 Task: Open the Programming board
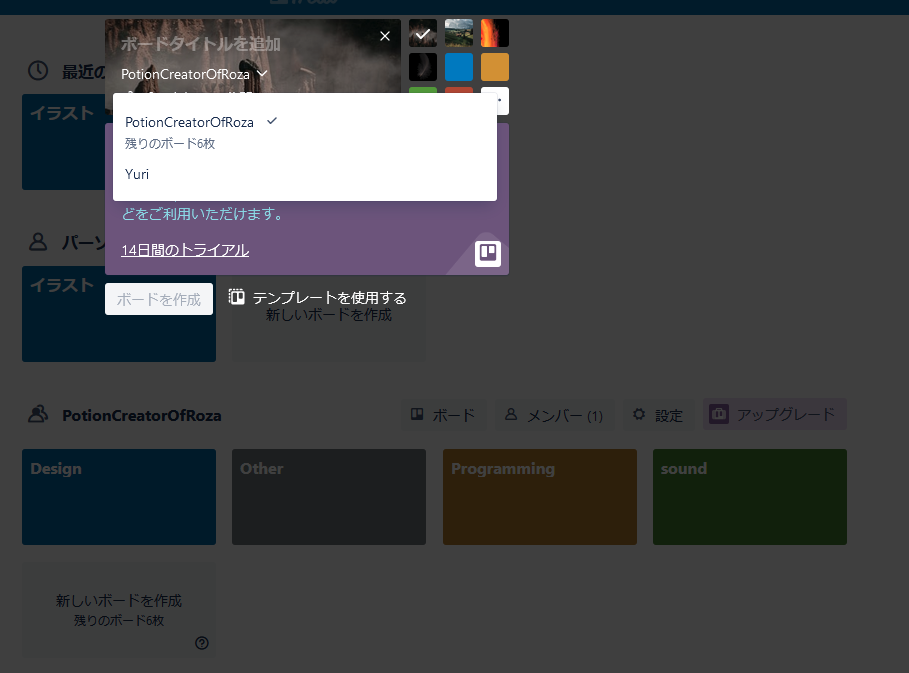point(540,497)
